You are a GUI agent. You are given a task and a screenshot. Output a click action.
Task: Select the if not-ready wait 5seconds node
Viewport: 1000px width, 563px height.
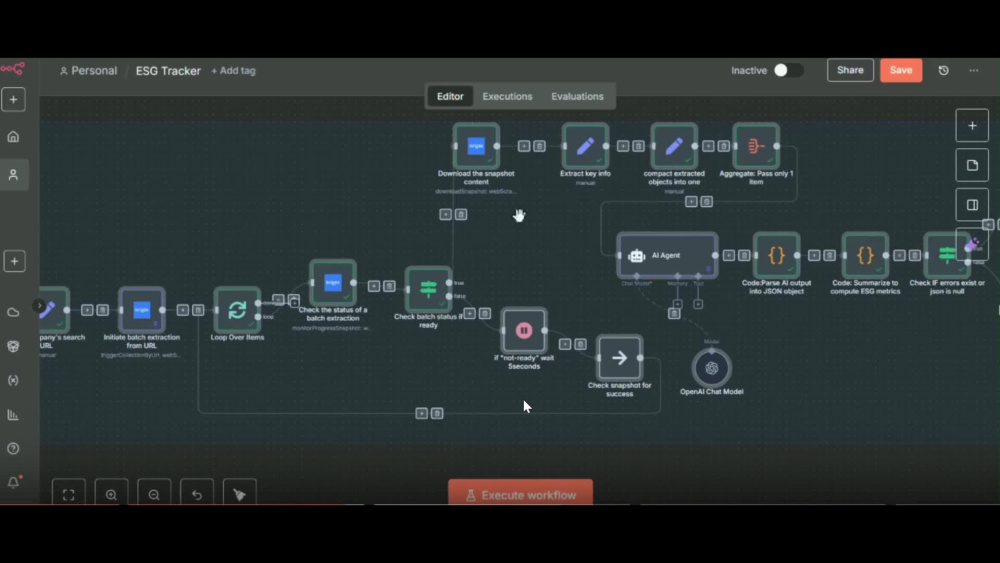[524, 330]
